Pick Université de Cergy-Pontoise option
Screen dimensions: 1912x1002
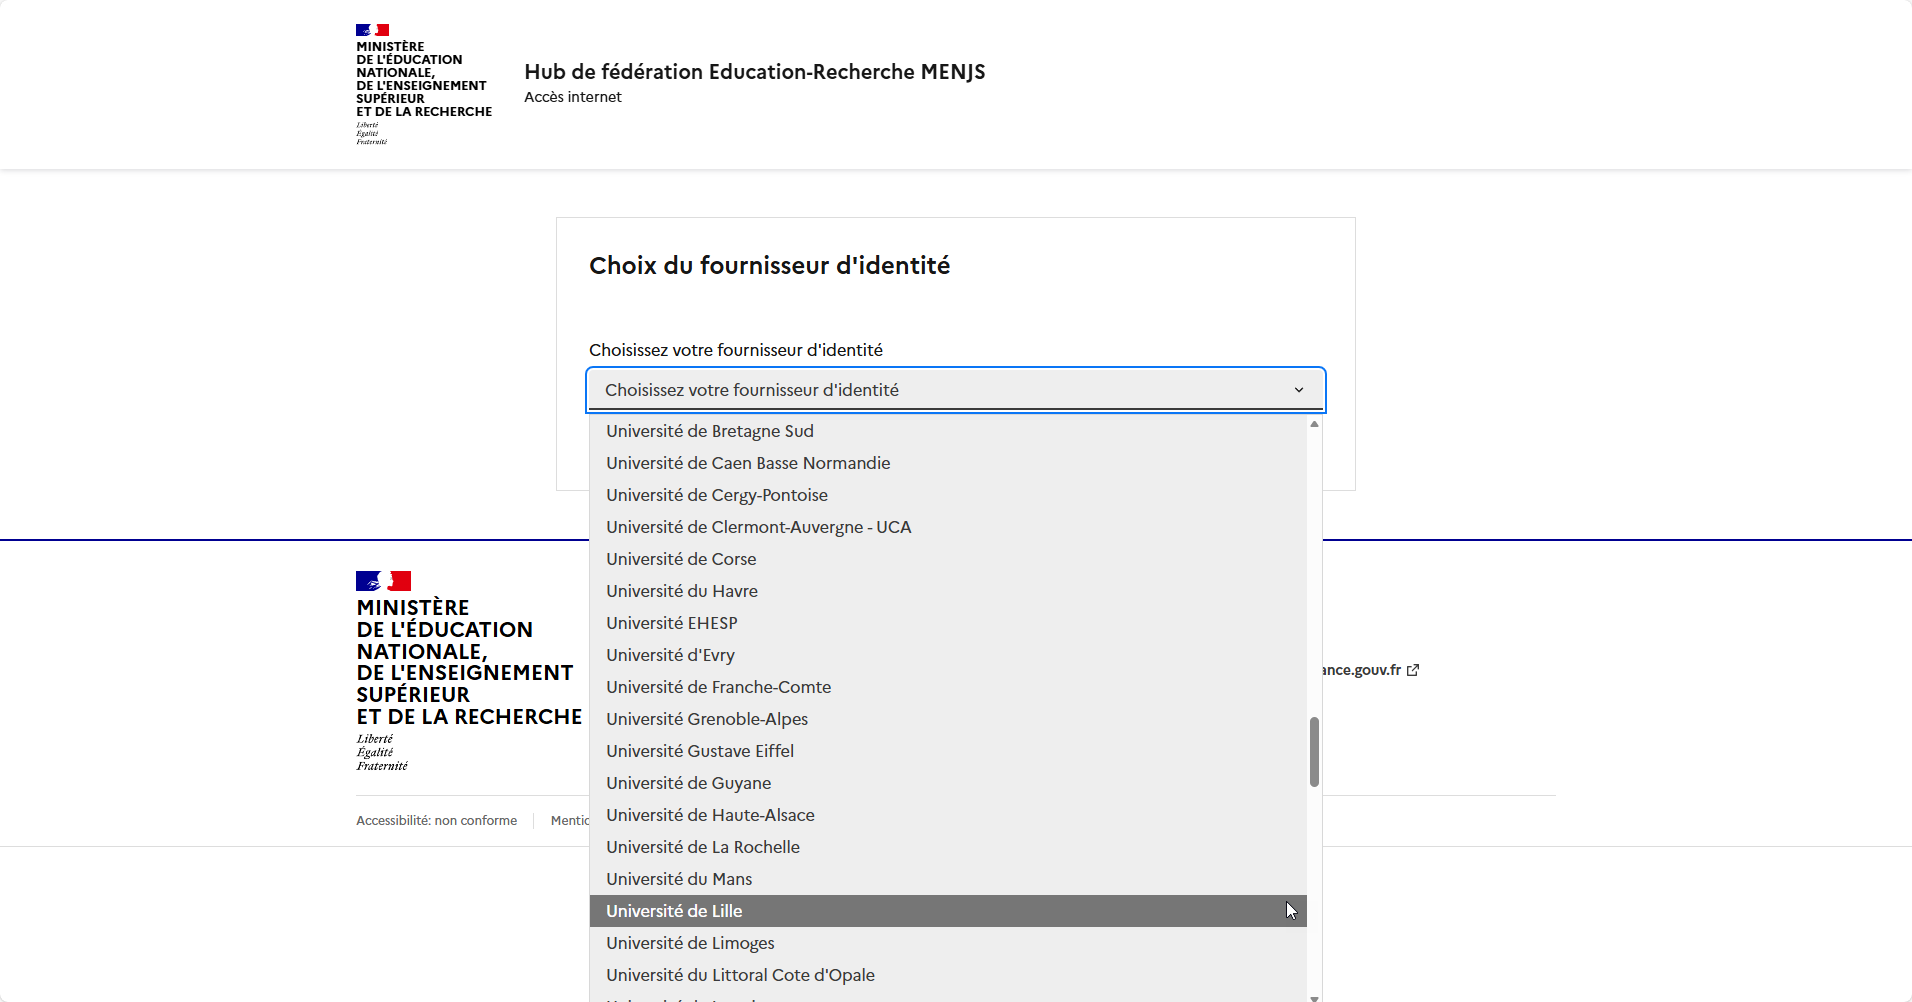coord(948,495)
